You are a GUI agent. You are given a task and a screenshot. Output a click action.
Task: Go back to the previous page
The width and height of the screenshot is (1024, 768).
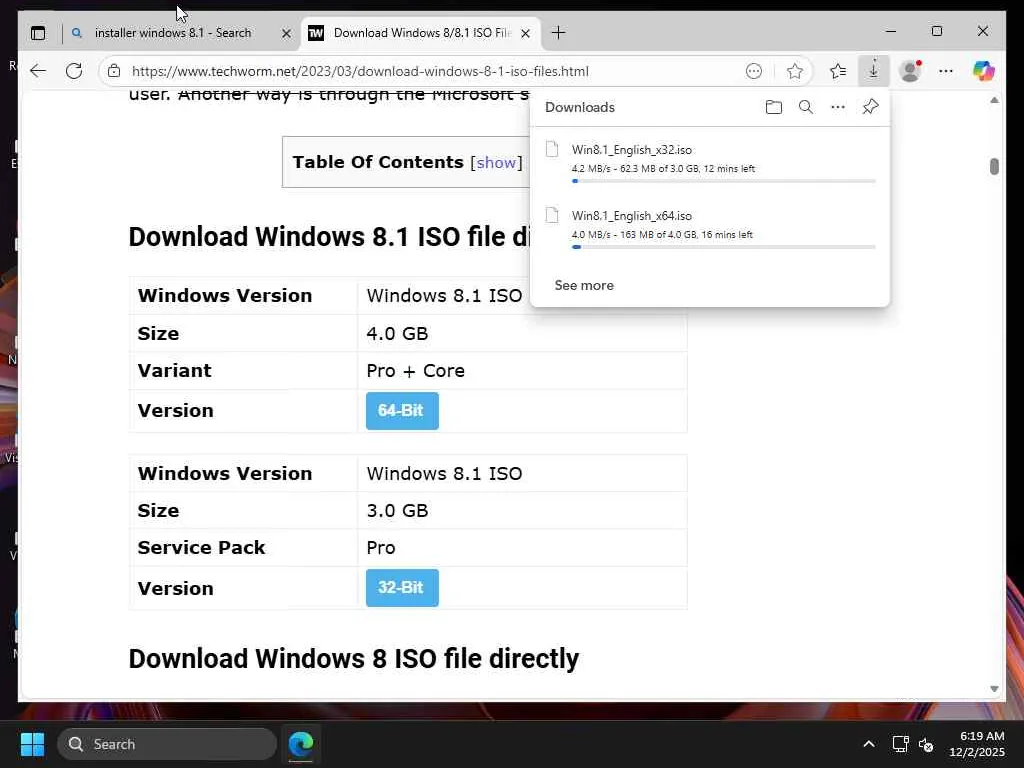pyautogui.click(x=39, y=71)
